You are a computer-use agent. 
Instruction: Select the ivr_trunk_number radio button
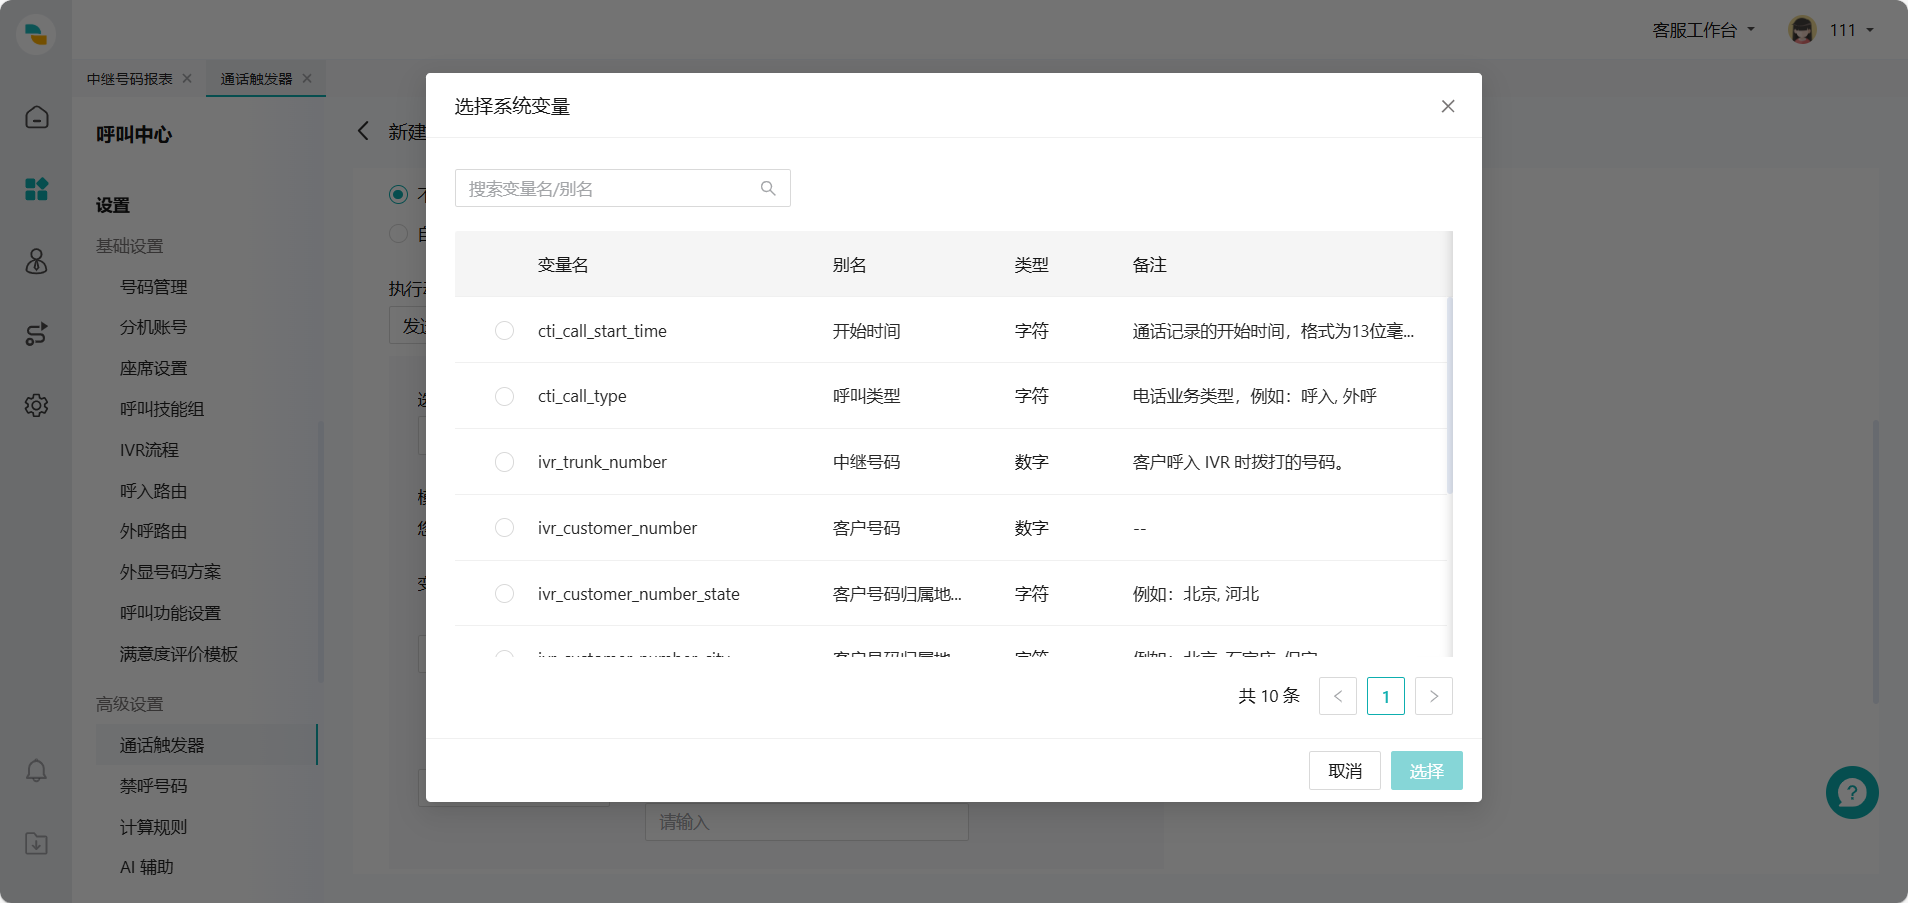pyautogui.click(x=503, y=461)
